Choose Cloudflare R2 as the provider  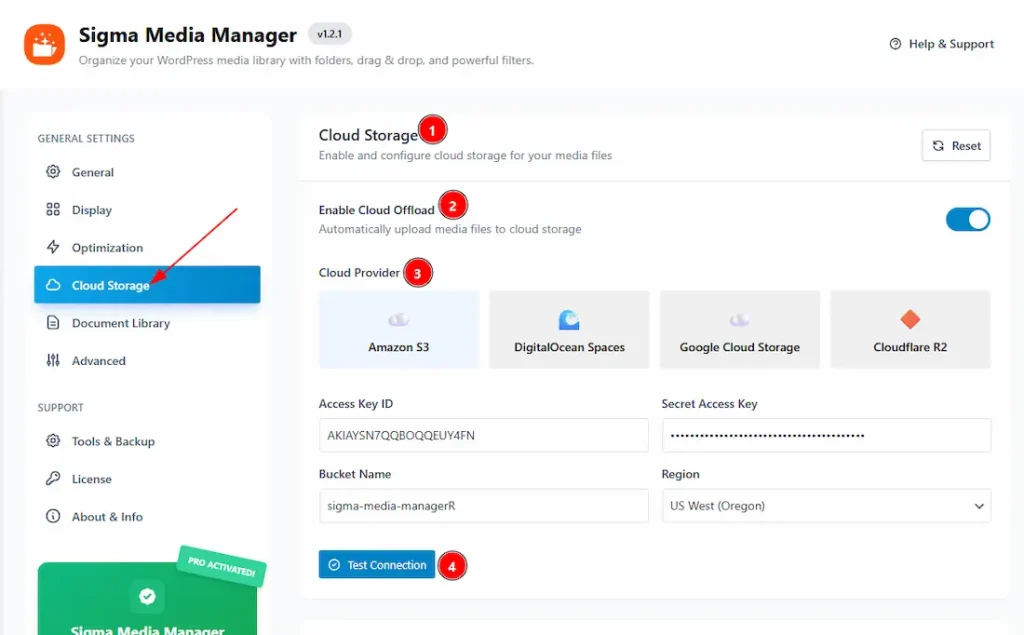(x=909, y=329)
